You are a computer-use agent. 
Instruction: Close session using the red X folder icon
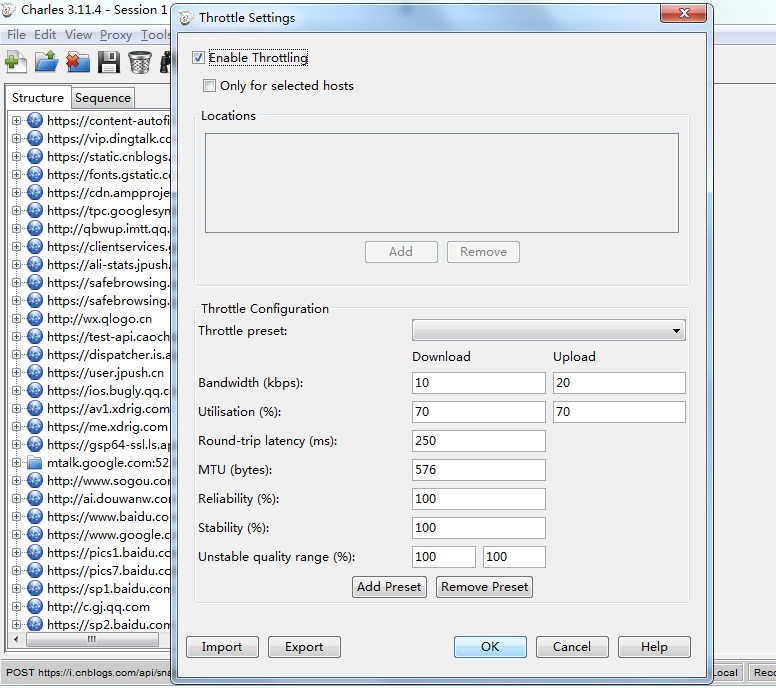point(78,62)
